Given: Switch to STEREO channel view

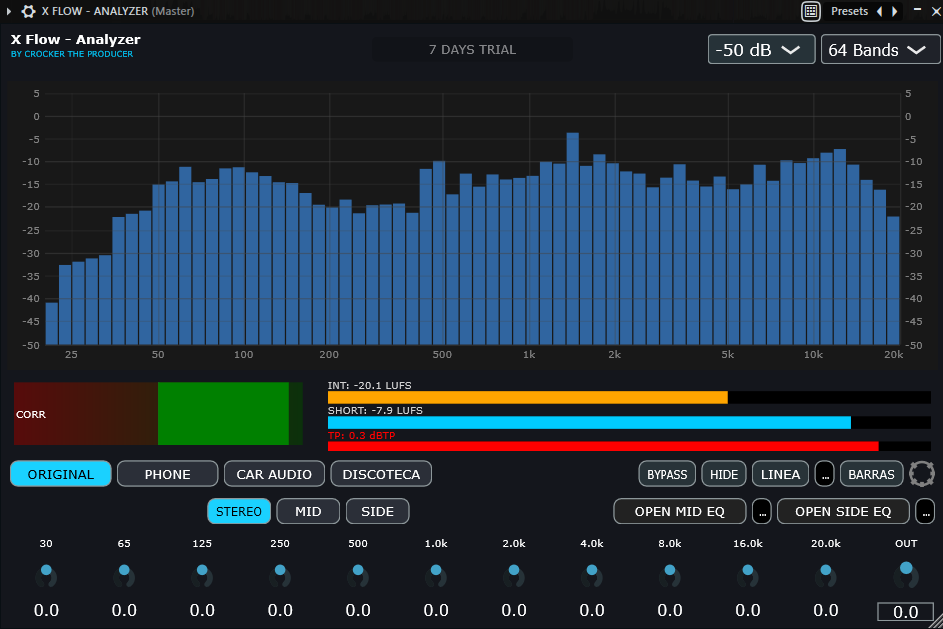Looking at the screenshot, I should click(239, 511).
